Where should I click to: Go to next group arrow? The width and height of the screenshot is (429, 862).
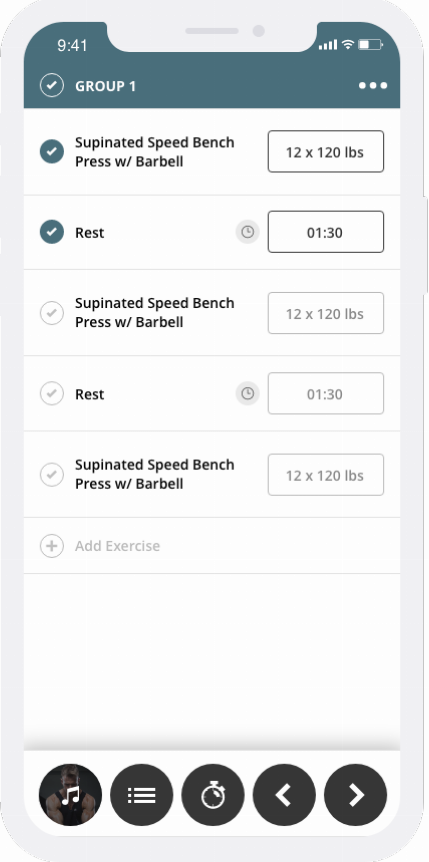355,794
